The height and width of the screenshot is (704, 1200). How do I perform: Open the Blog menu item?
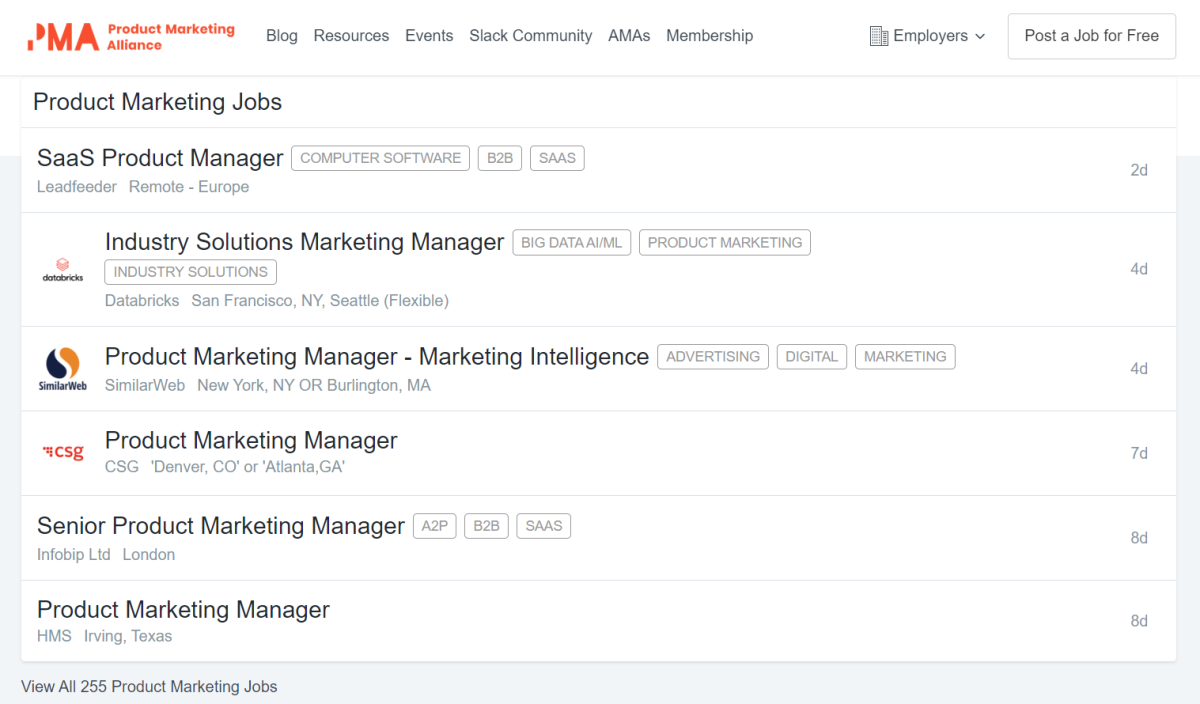282,36
